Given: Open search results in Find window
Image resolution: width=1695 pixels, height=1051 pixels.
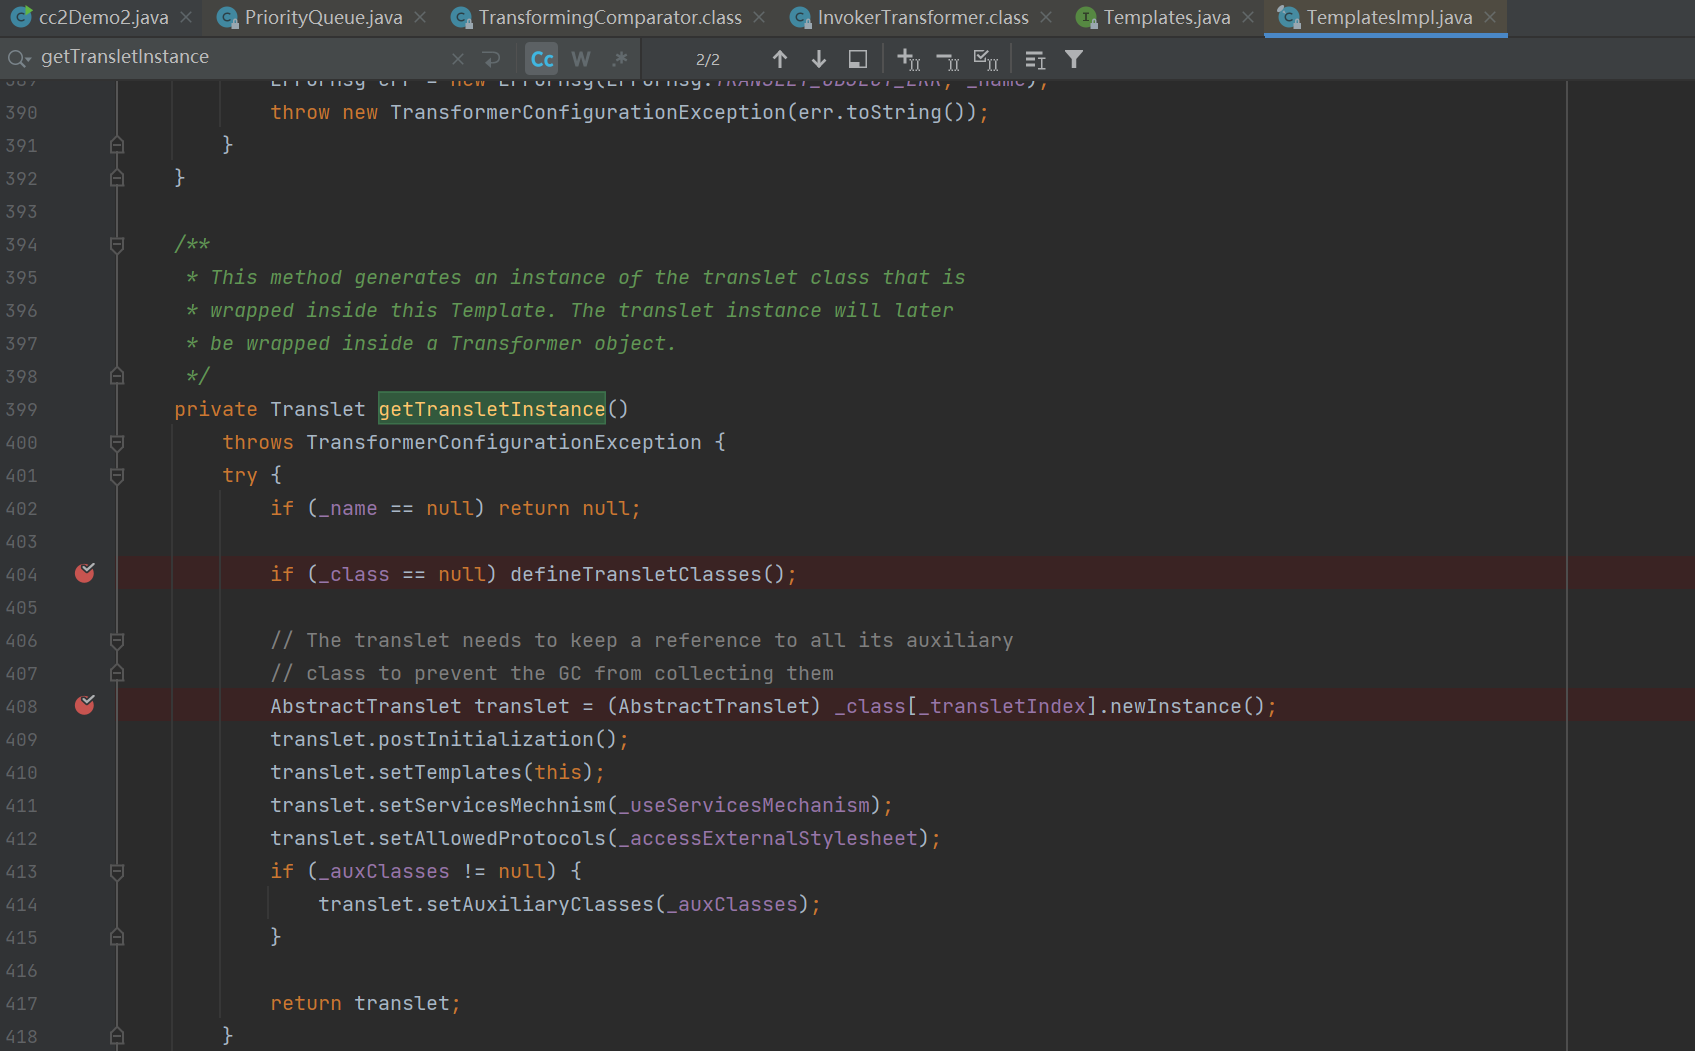Looking at the screenshot, I should pyautogui.click(x=858, y=59).
